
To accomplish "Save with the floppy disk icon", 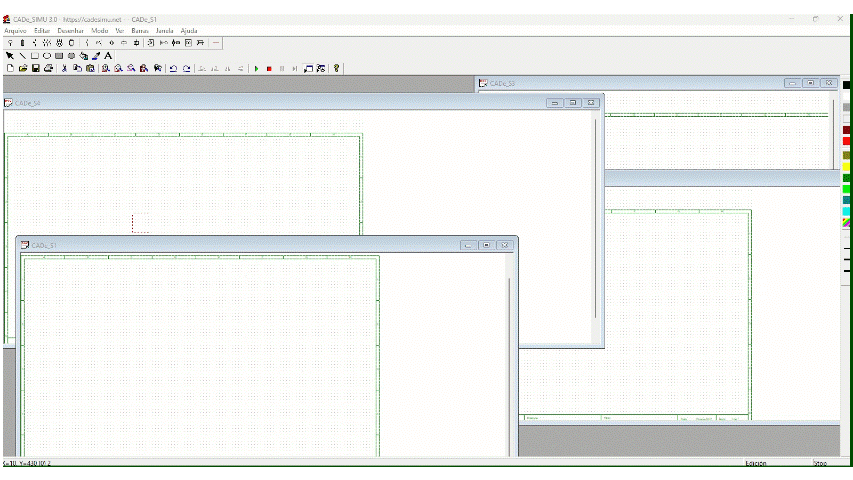I will 36,69.
